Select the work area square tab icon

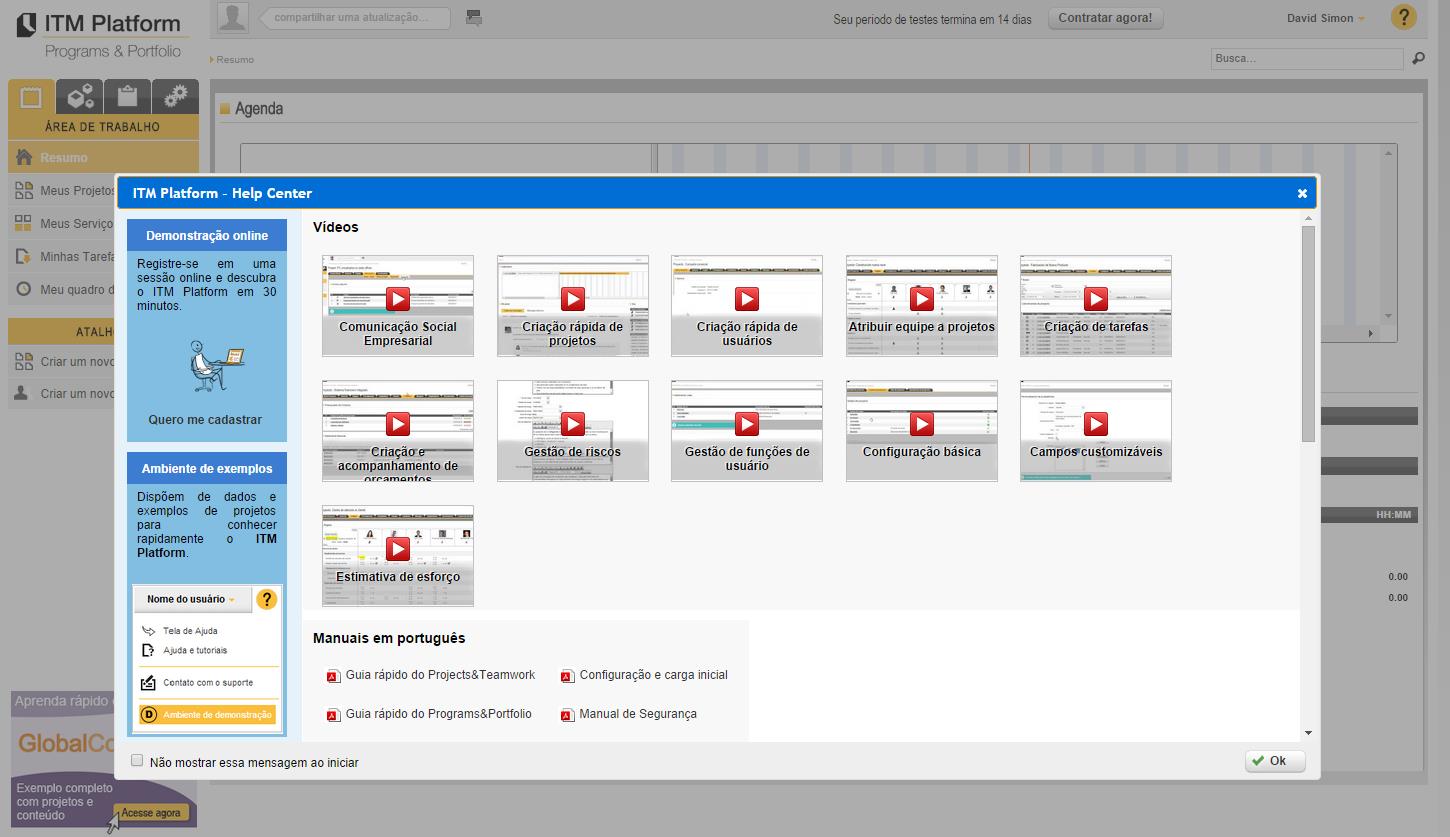[x=31, y=97]
